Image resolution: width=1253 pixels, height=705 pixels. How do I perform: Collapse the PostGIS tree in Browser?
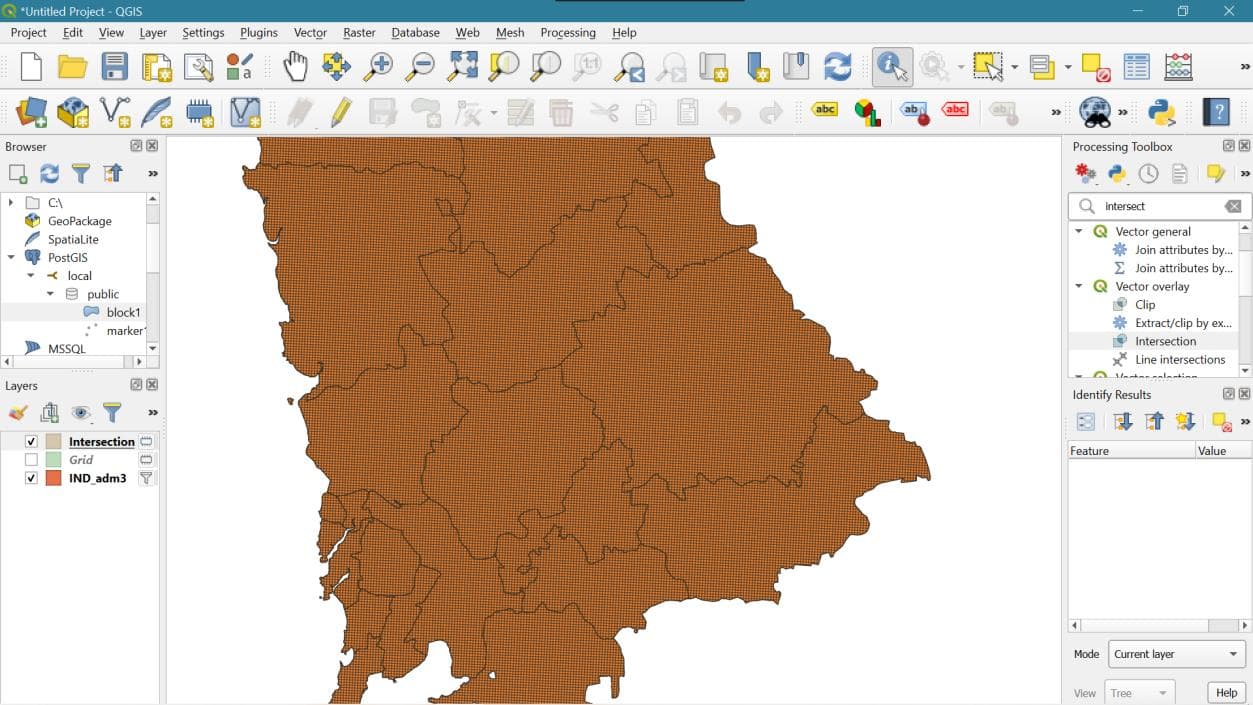12,257
